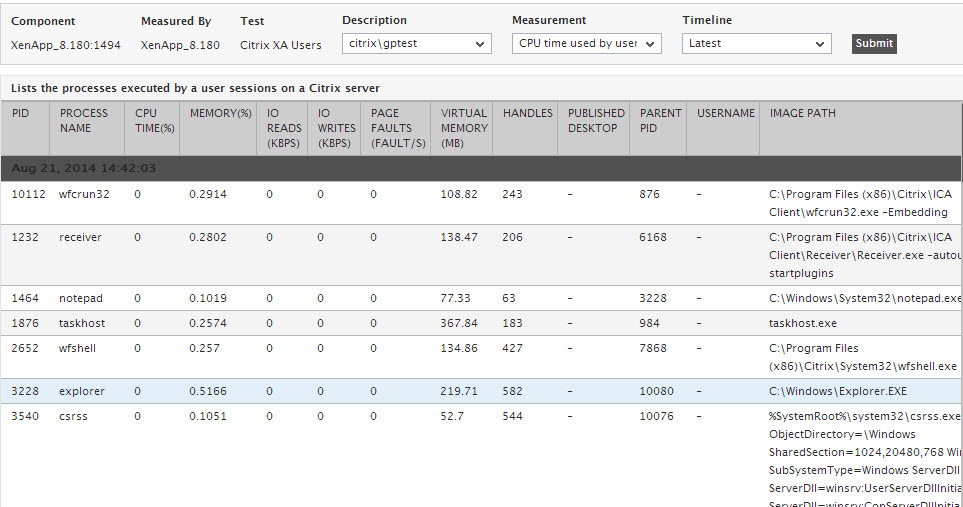963x507 pixels.
Task: Click handles value 582 for explorer
Action: [x=512, y=391]
